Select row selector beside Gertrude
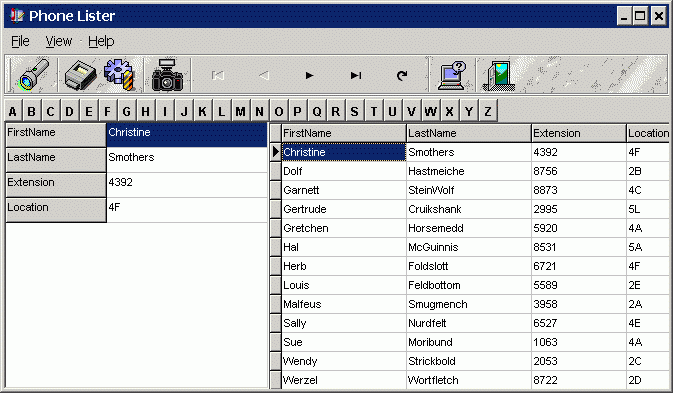Image resolution: width=673 pixels, height=393 pixels. pyautogui.click(x=276, y=209)
